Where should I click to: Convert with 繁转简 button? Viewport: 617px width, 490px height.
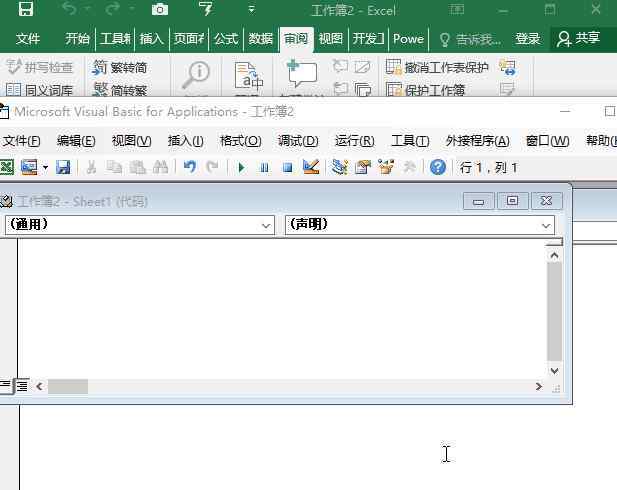pos(120,67)
